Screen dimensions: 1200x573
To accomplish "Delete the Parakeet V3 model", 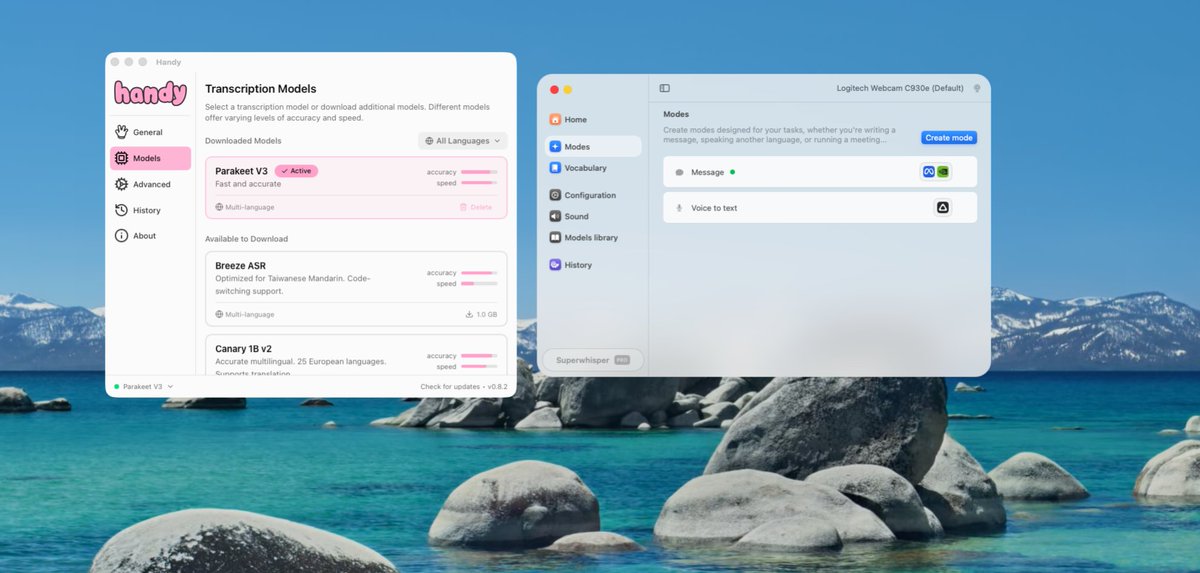I will point(475,207).
